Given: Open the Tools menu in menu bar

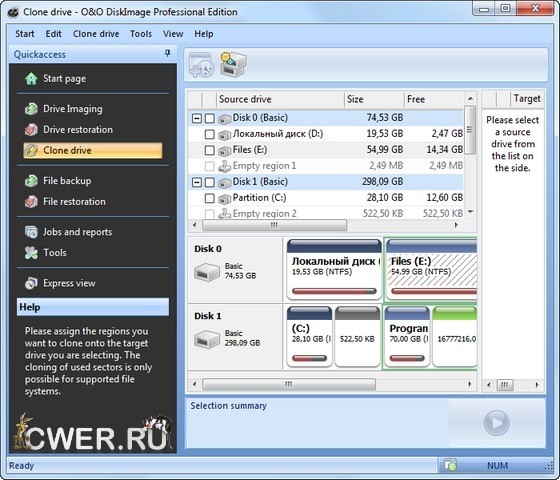Looking at the screenshot, I should (x=141, y=34).
